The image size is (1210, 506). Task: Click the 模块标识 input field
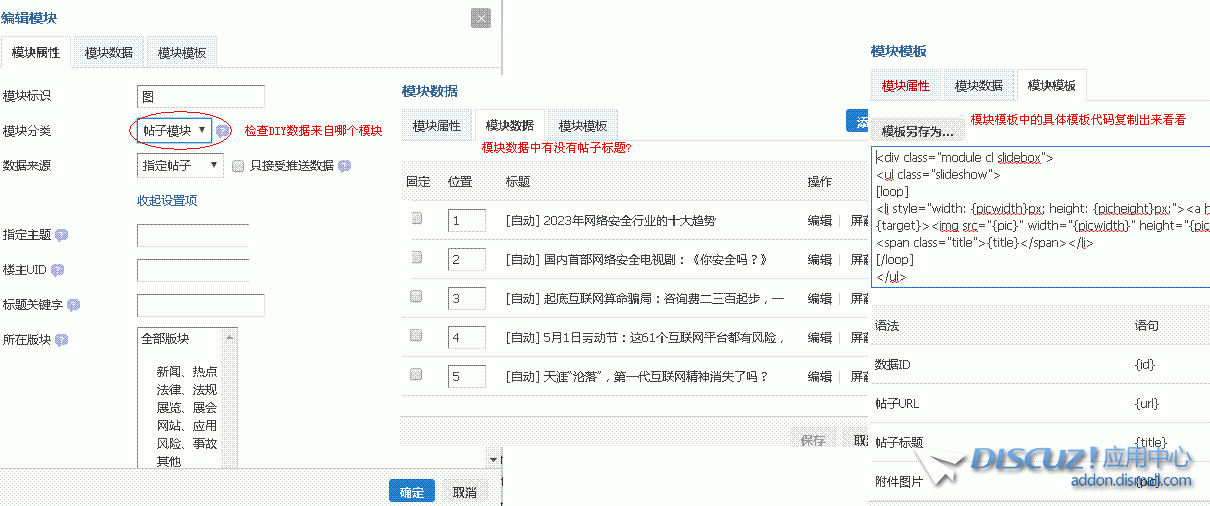pyautogui.click(x=201, y=96)
